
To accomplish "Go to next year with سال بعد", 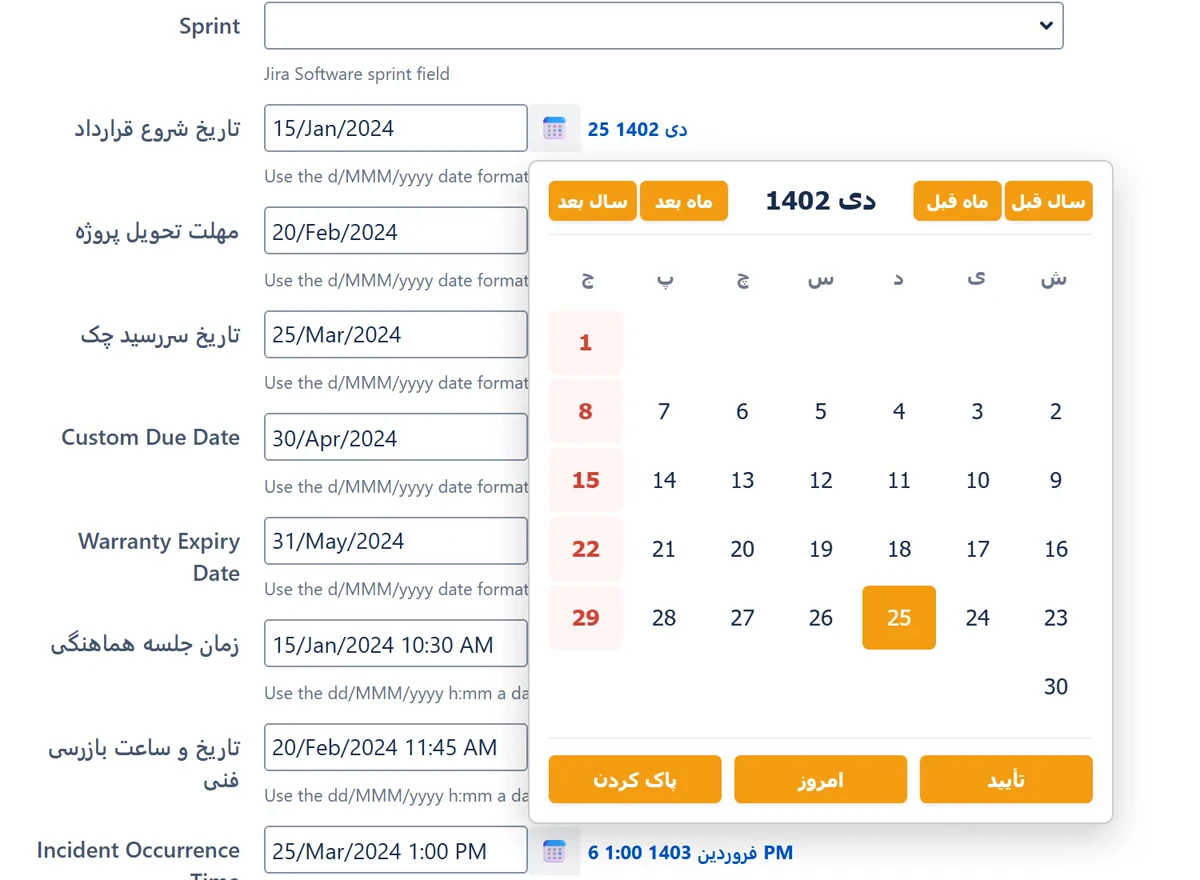I will 593,201.
